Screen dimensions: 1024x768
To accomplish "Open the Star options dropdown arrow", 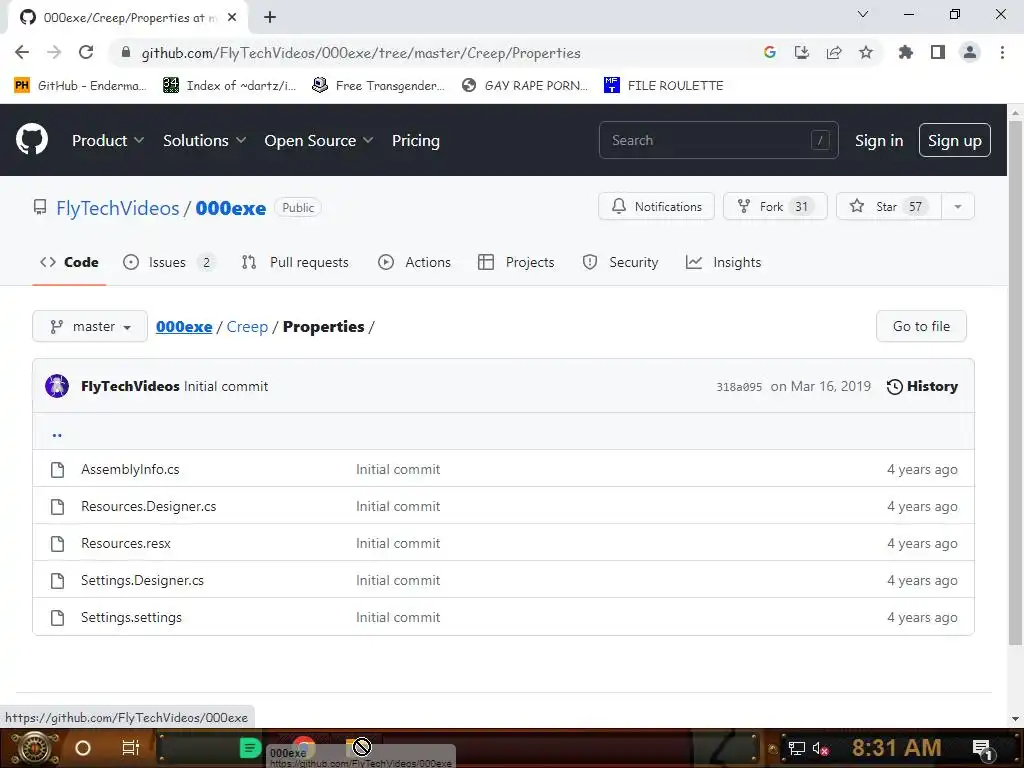I will [957, 206].
